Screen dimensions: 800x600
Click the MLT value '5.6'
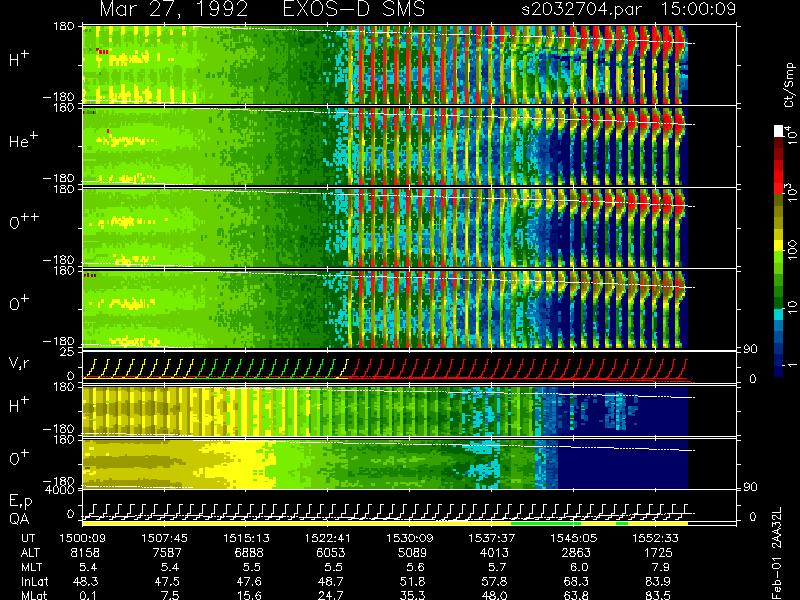[x=416, y=567]
